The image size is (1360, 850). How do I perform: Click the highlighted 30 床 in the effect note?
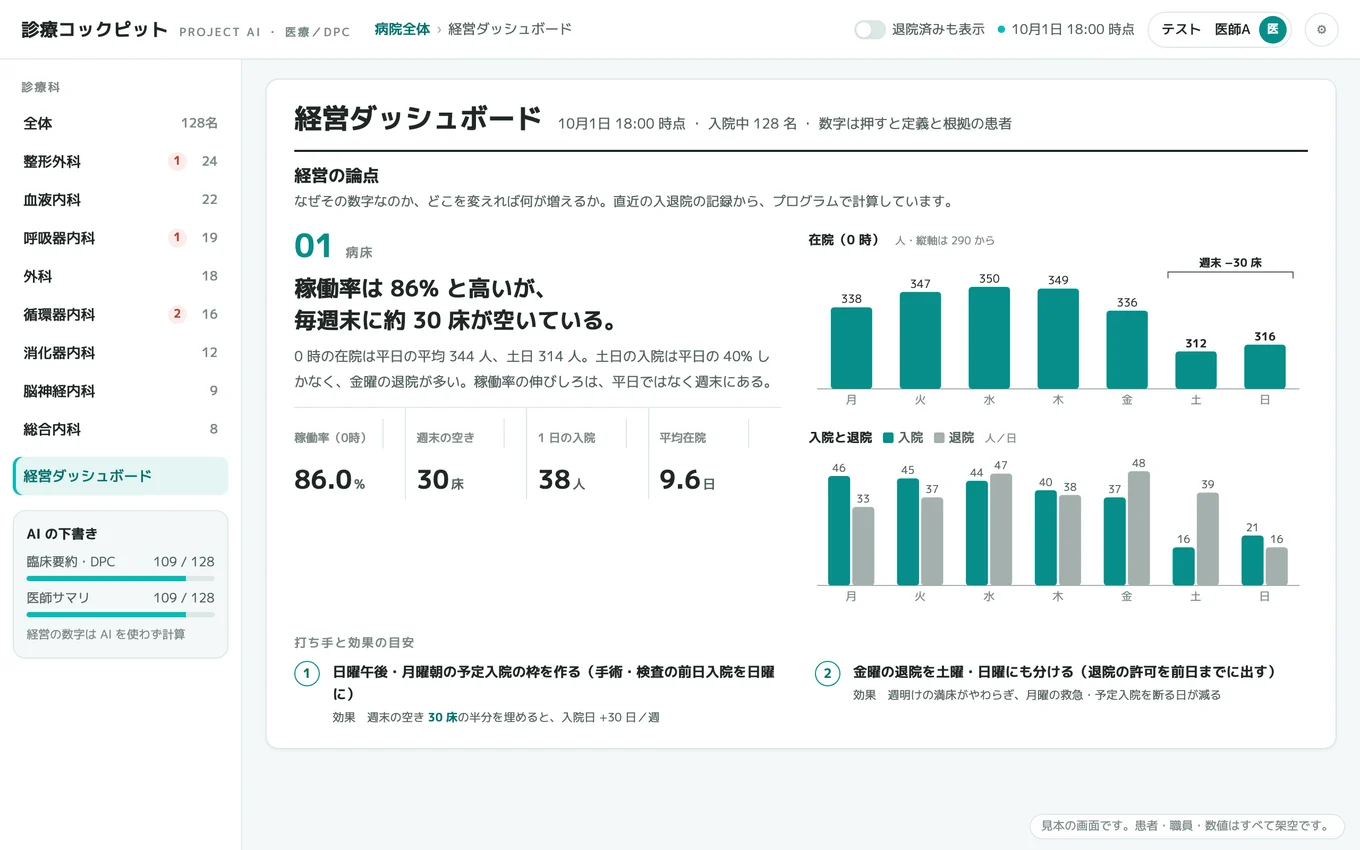point(442,717)
